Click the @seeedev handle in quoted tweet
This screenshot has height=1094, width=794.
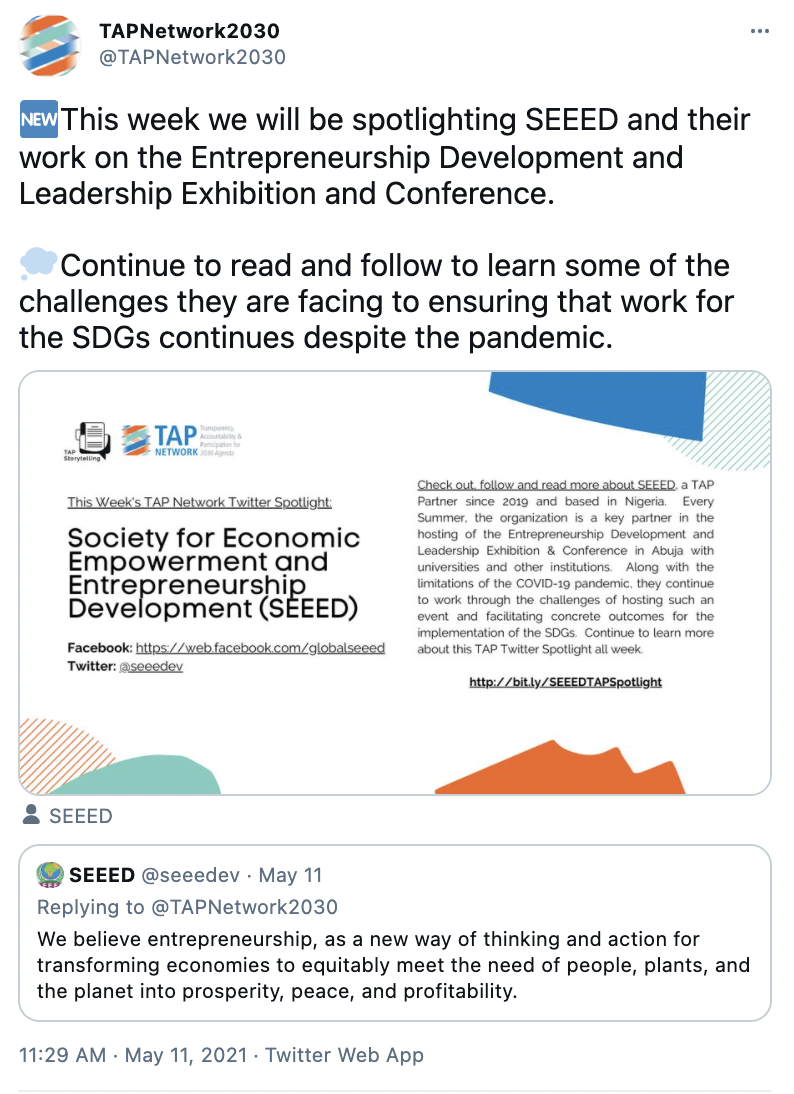click(x=190, y=875)
